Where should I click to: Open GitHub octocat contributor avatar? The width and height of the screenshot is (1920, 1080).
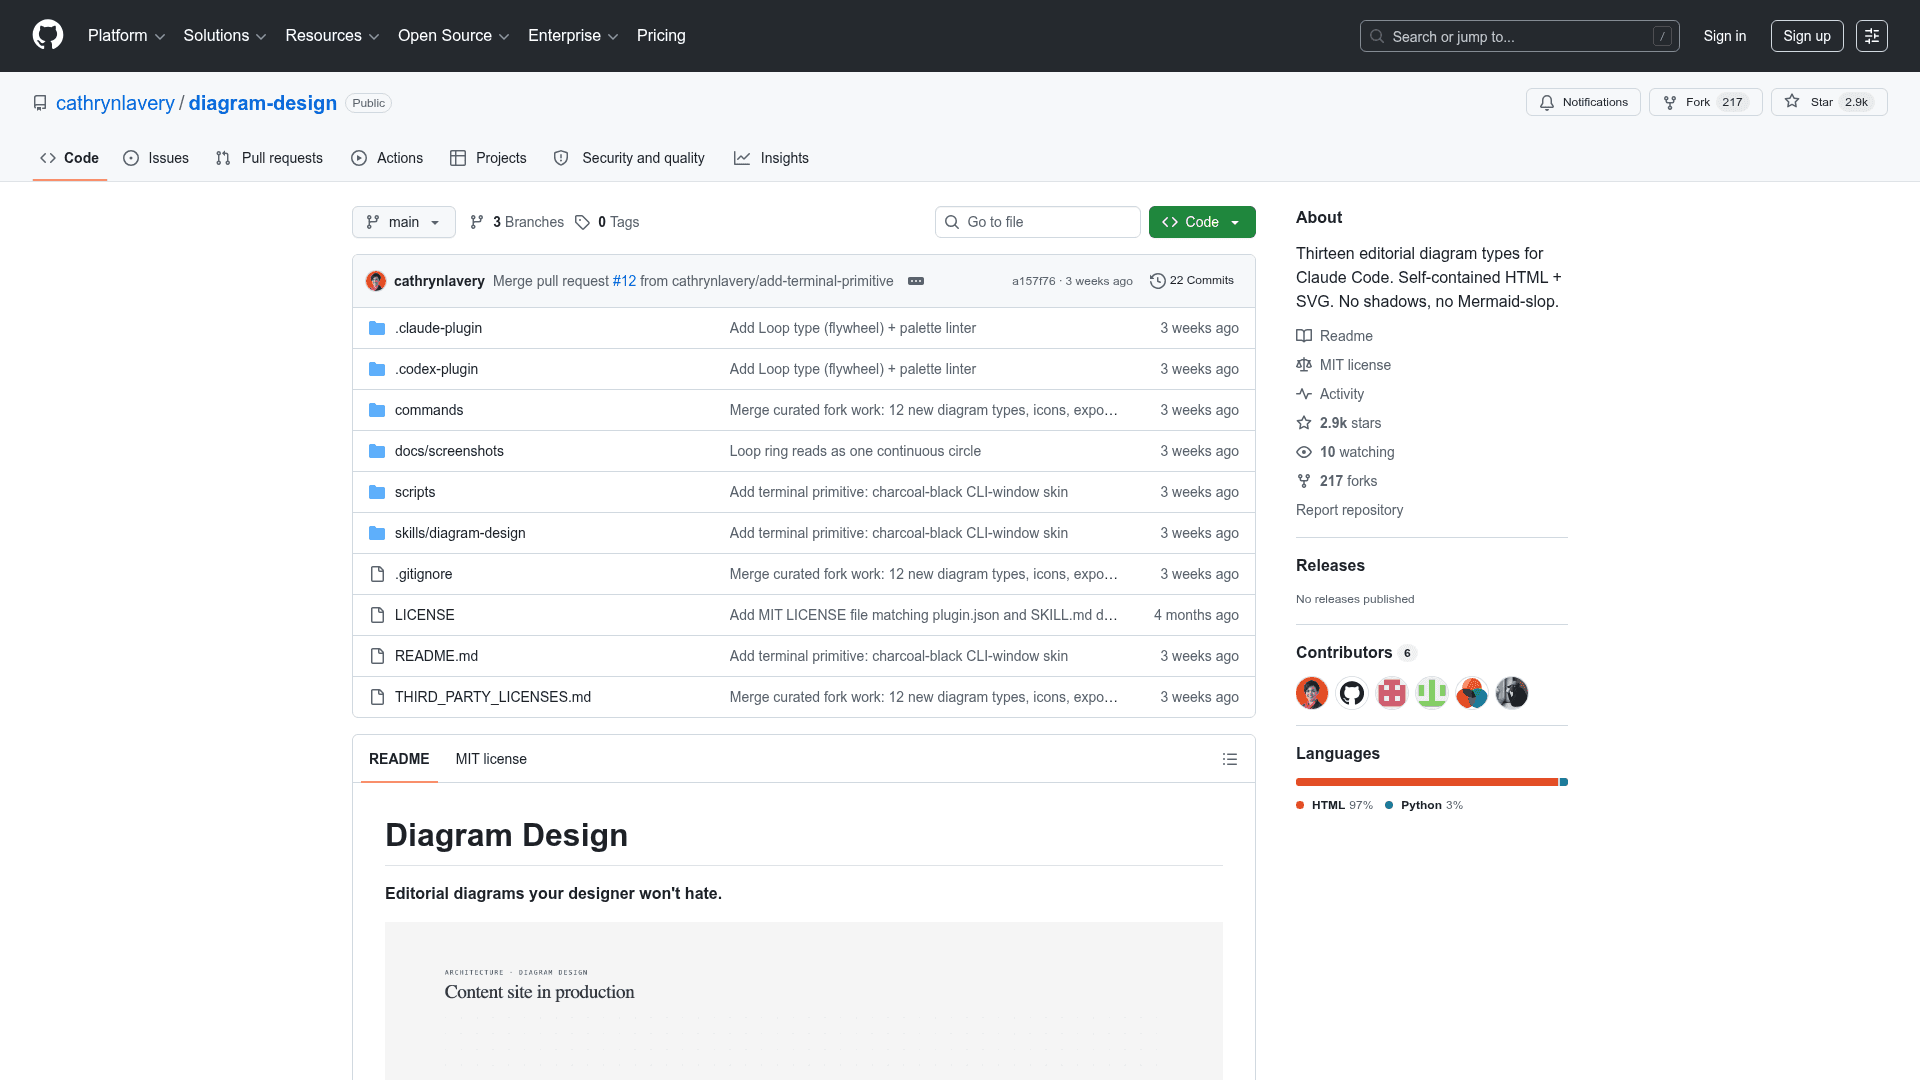pos(1352,693)
